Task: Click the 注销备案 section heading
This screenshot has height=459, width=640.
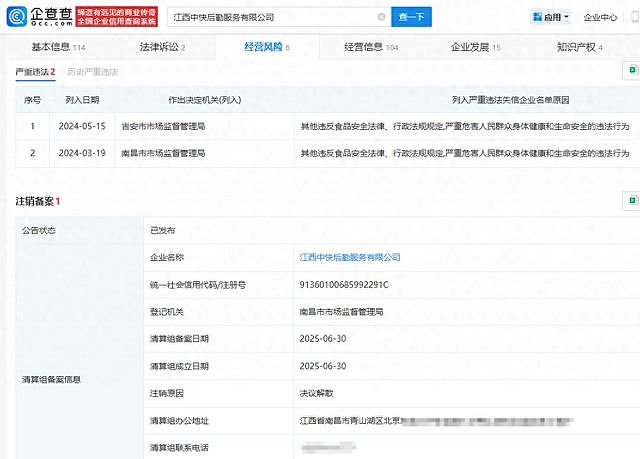Action: [38, 201]
